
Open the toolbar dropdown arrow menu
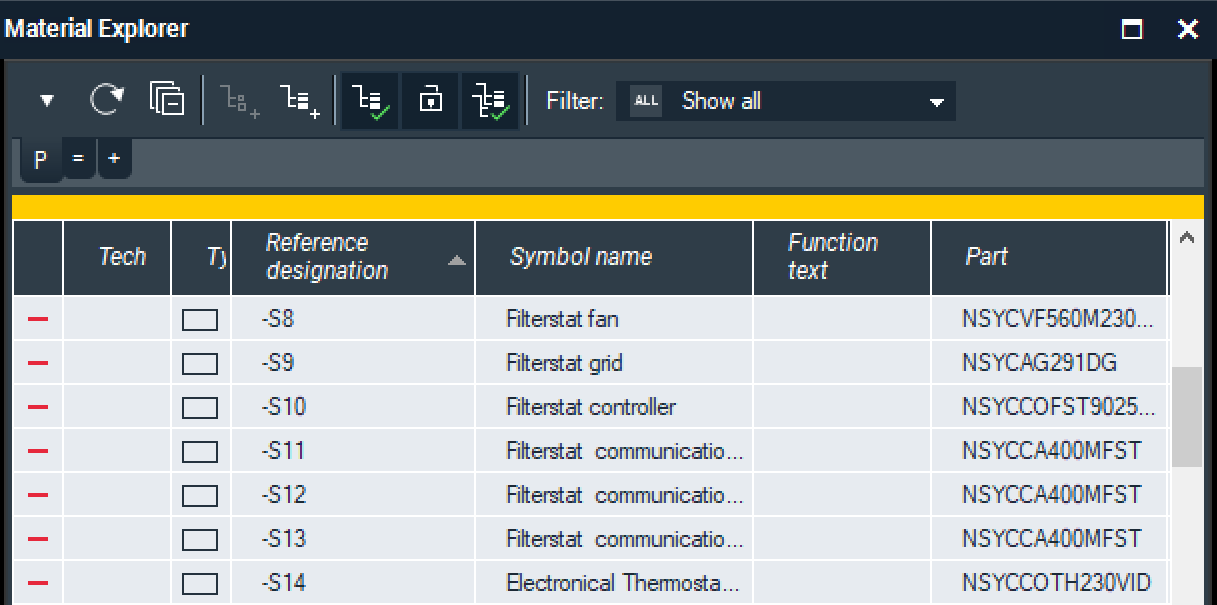point(47,101)
